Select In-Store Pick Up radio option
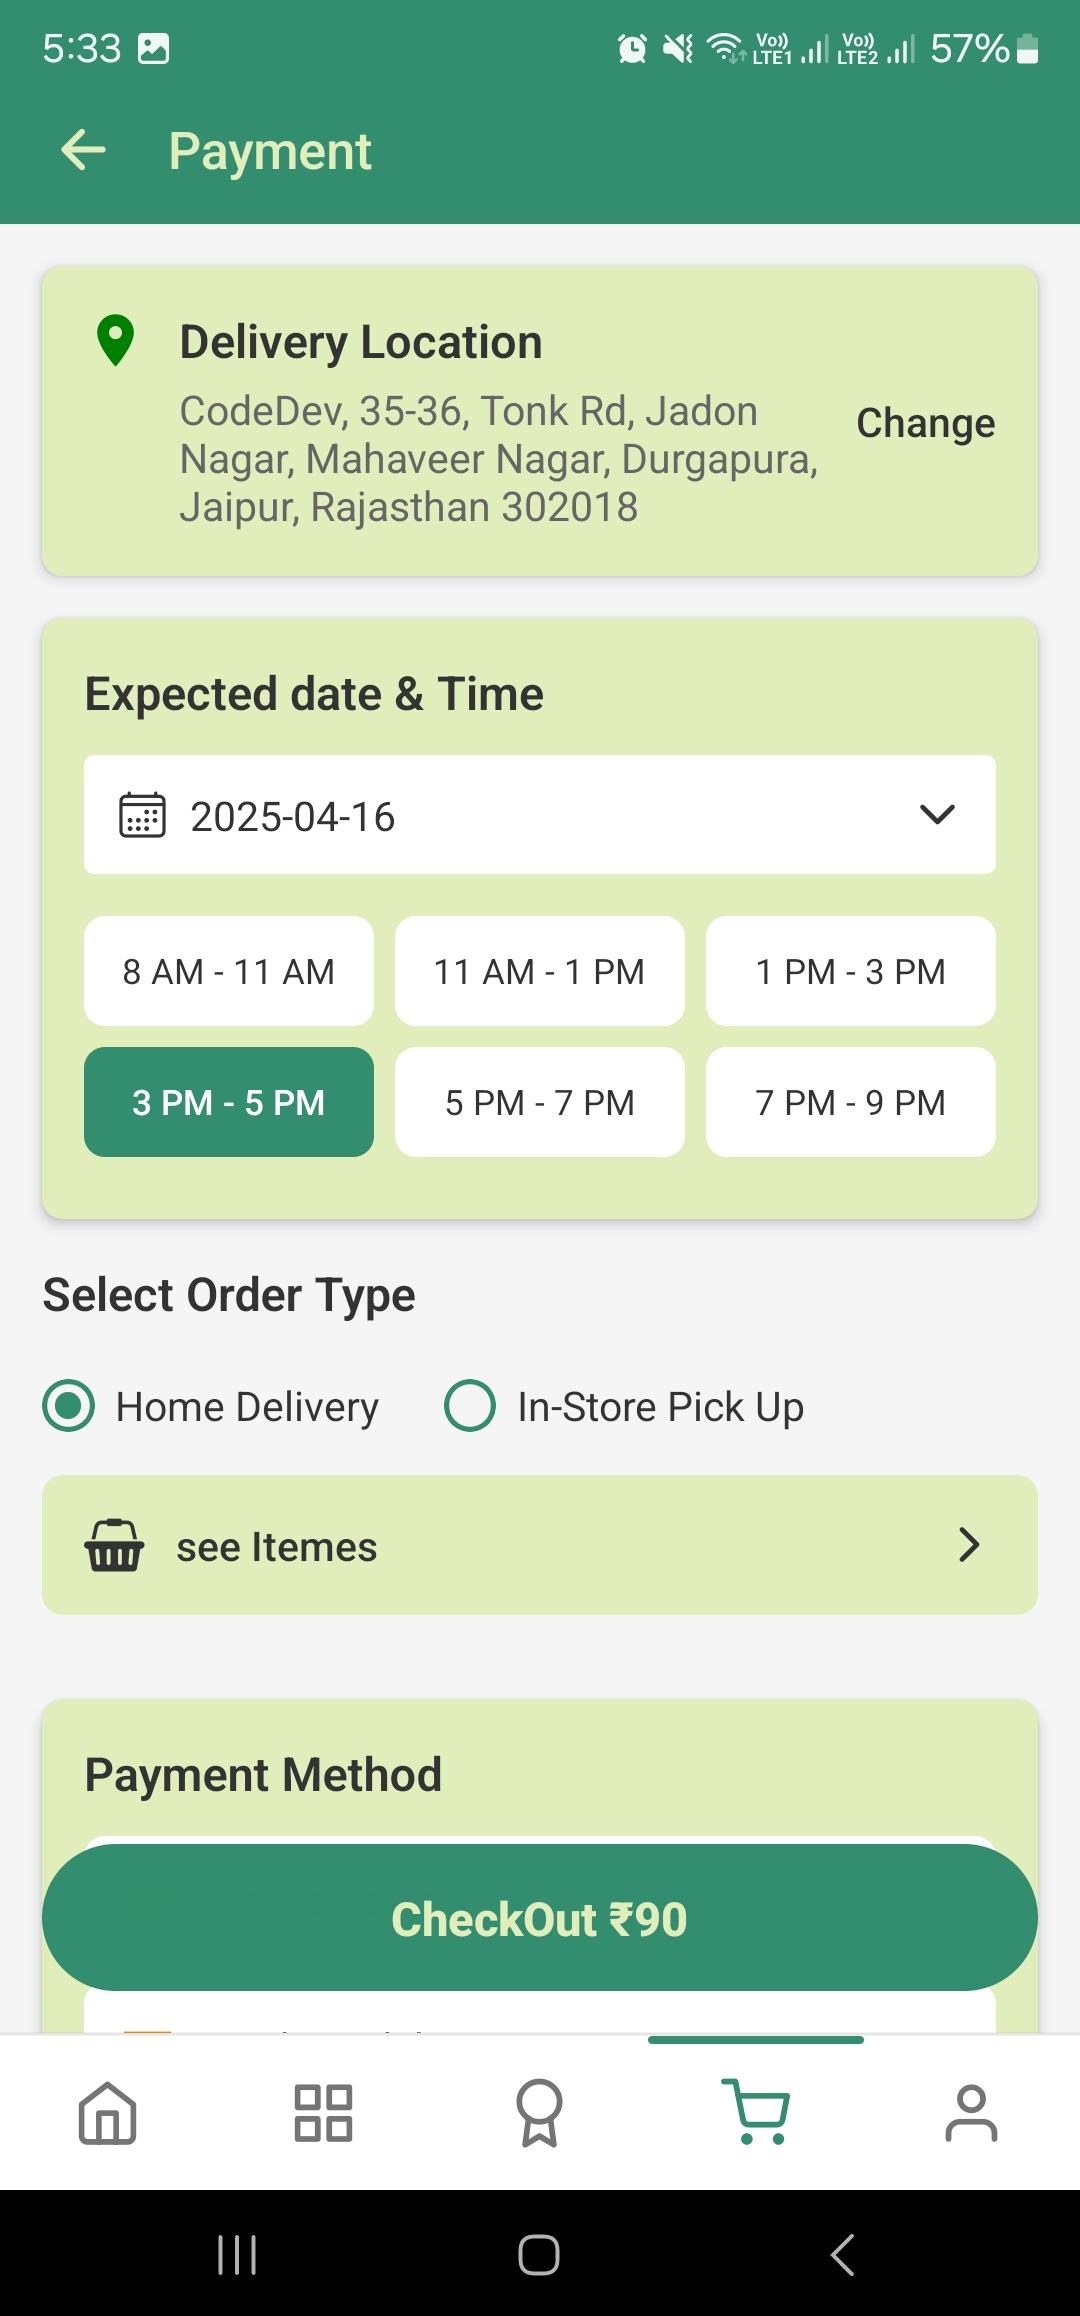 [x=470, y=1406]
